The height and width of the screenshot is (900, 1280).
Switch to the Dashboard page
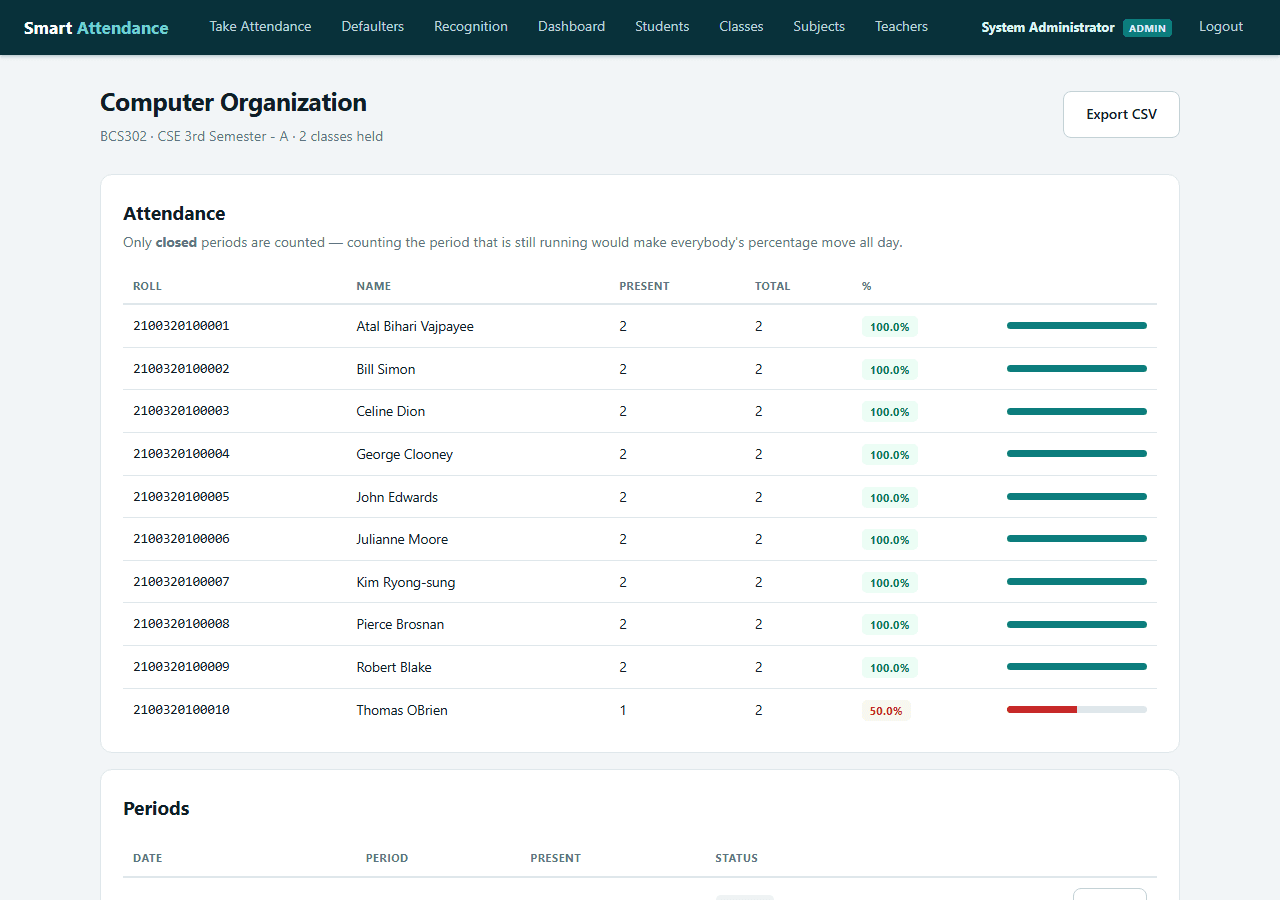click(571, 27)
